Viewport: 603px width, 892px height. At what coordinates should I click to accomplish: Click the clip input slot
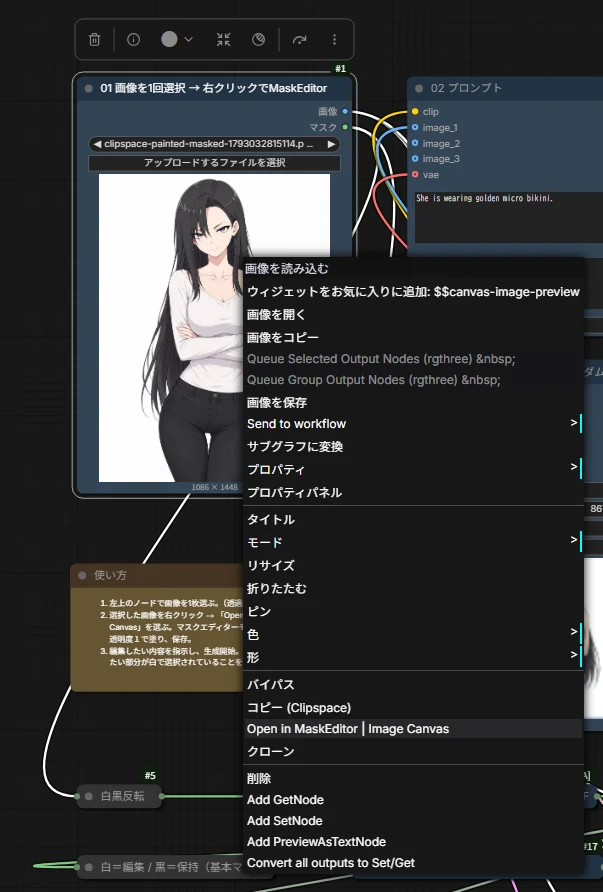coord(415,112)
